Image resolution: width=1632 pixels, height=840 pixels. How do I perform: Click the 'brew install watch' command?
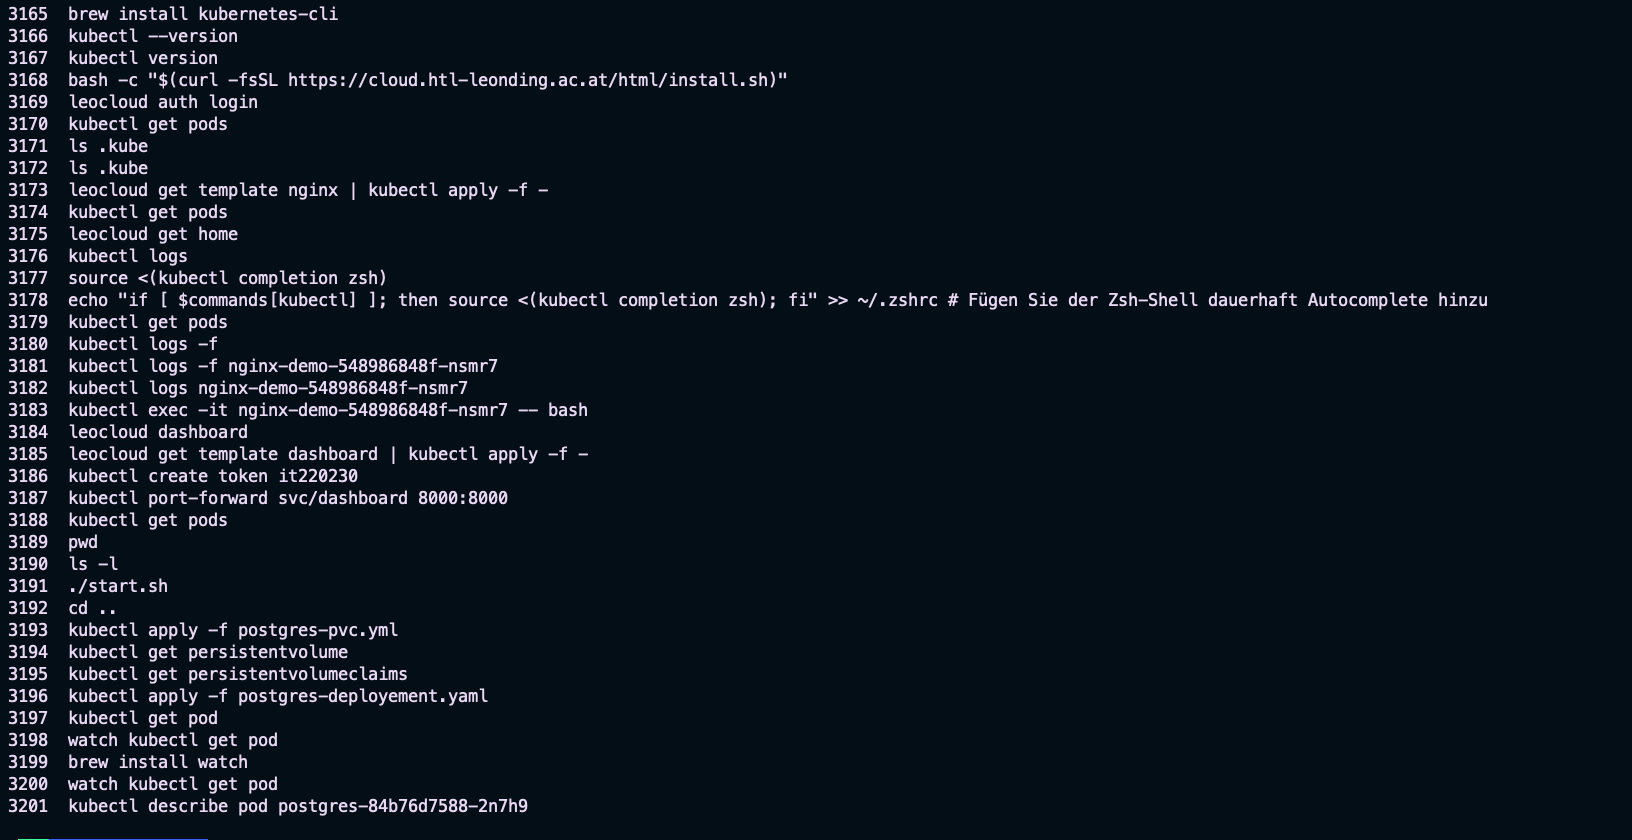click(157, 762)
